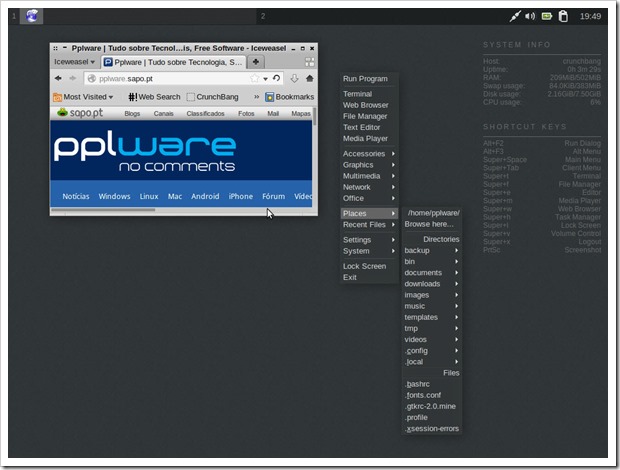Viewport: 620px width, 470px height.
Task: Open the downloads arrow icon in toolbar
Action: tap(294, 78)
